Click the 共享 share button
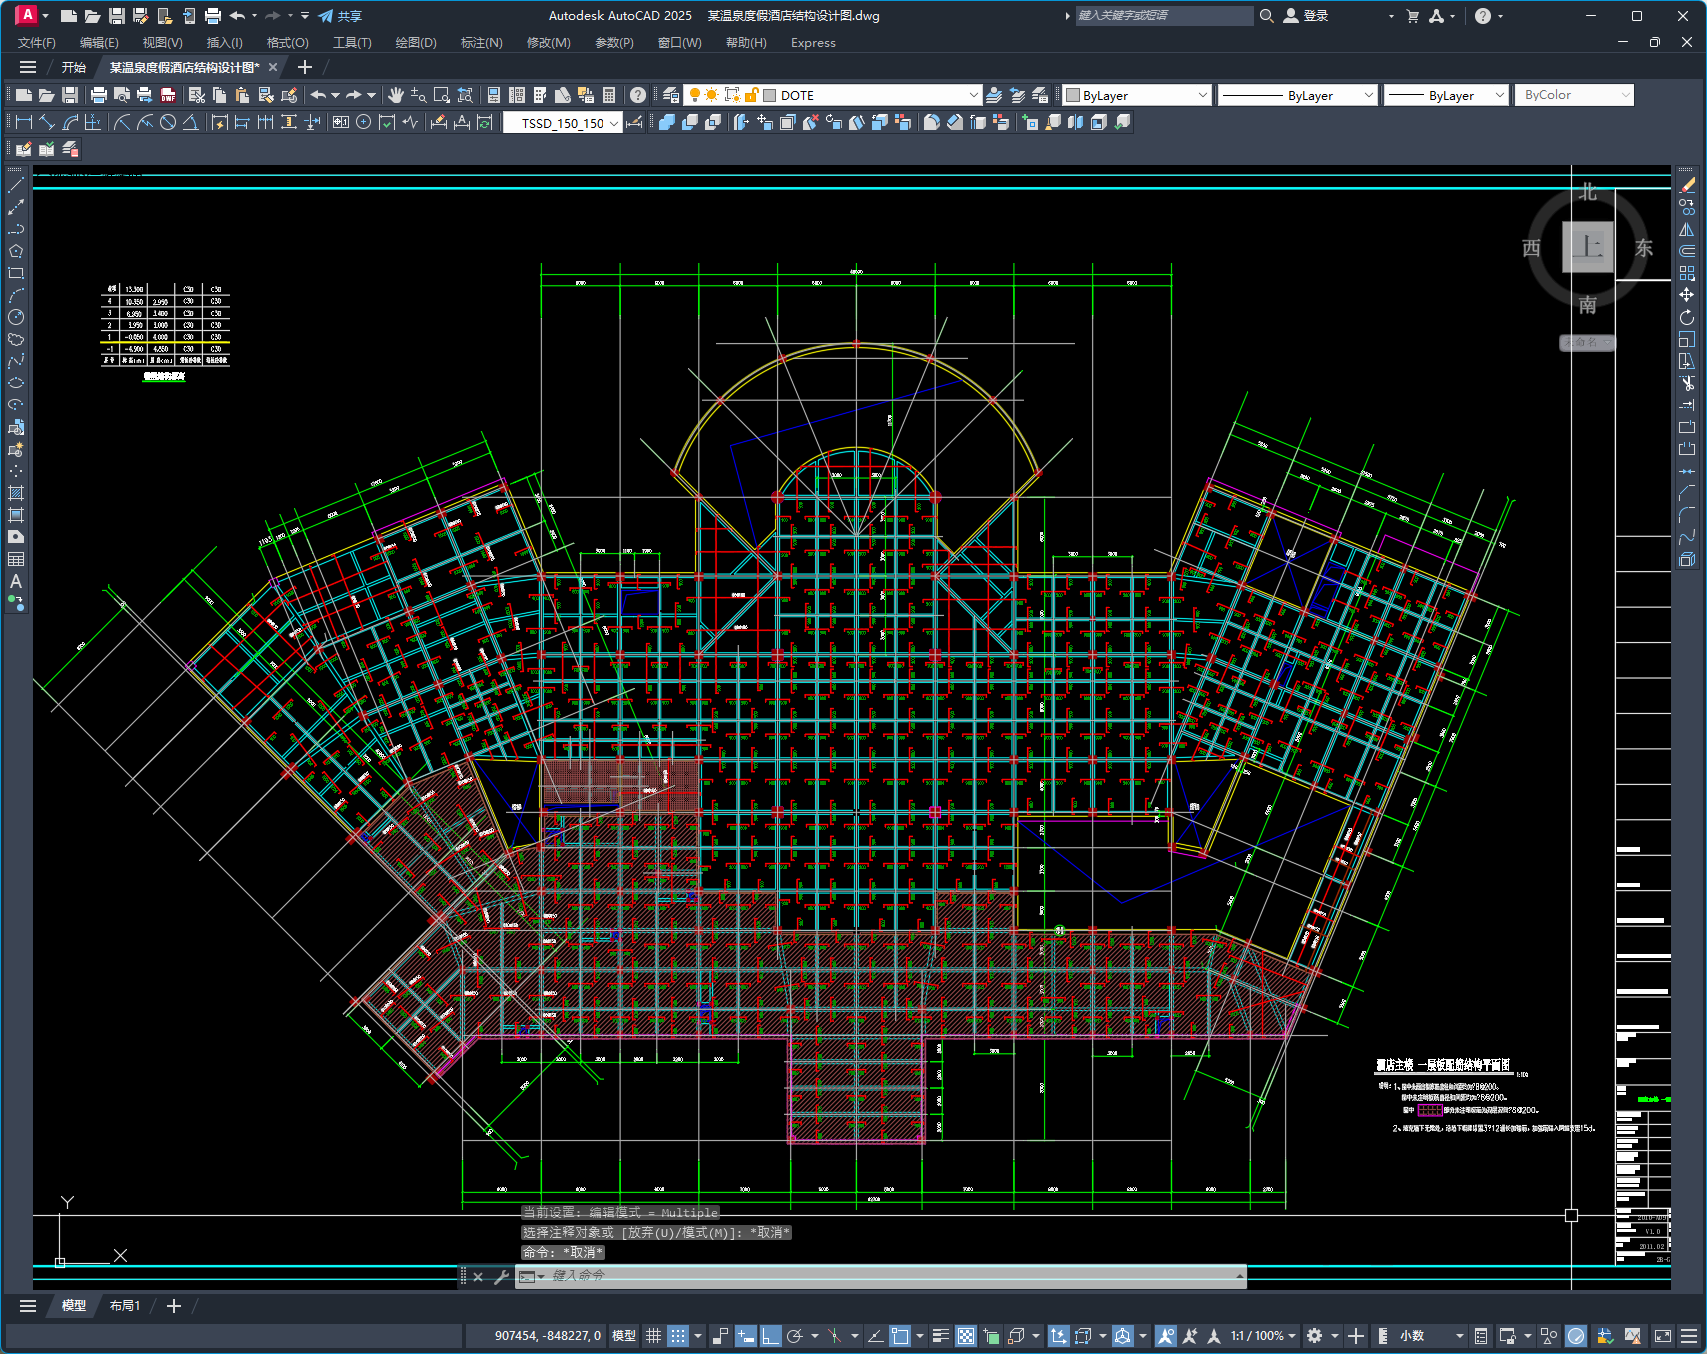 340,16
